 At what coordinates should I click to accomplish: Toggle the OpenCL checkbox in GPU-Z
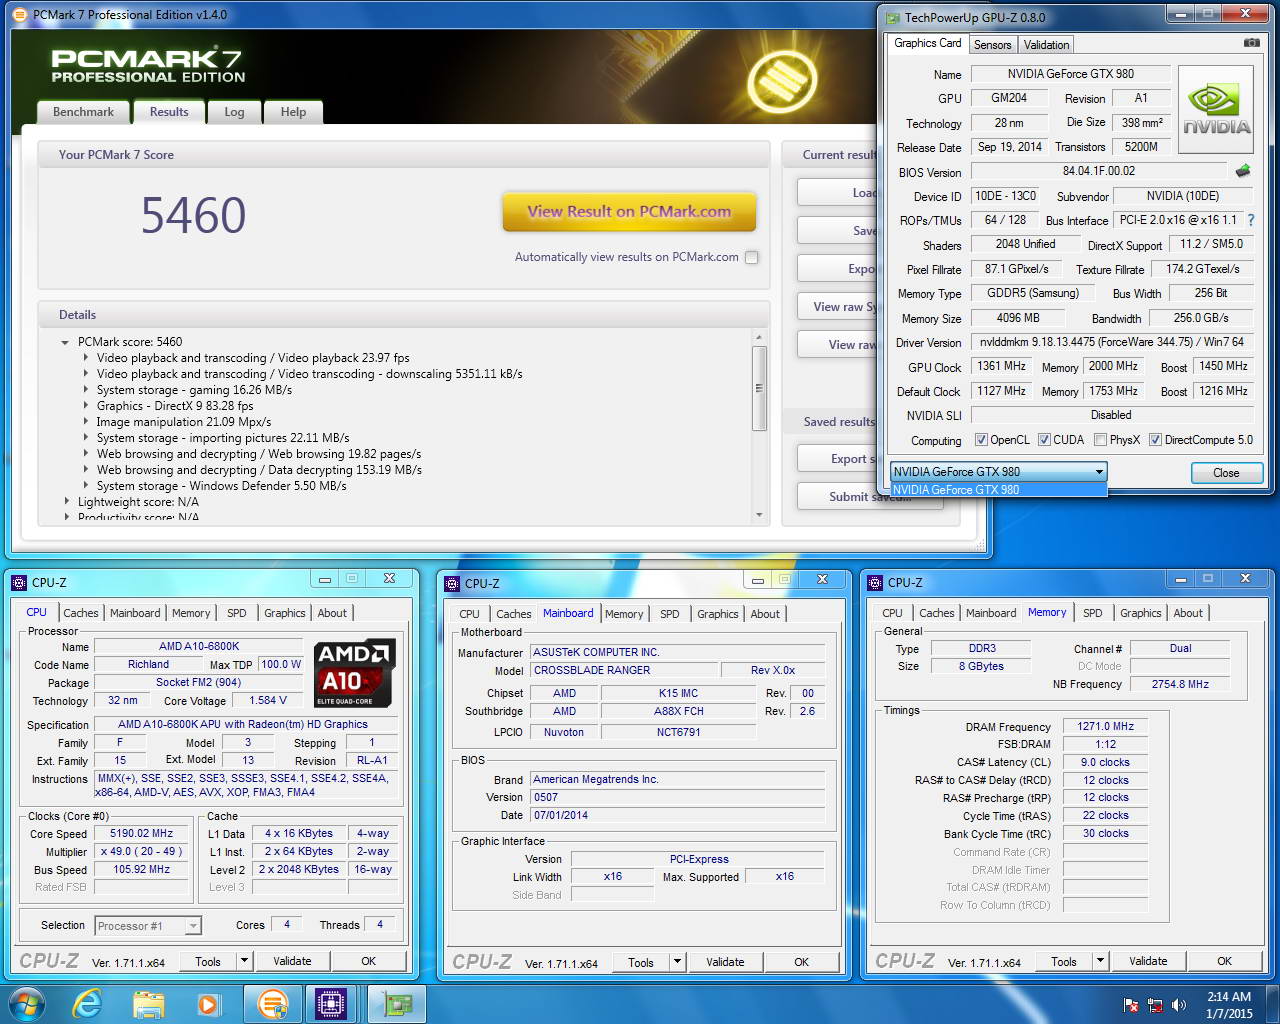tap(982, 440)
